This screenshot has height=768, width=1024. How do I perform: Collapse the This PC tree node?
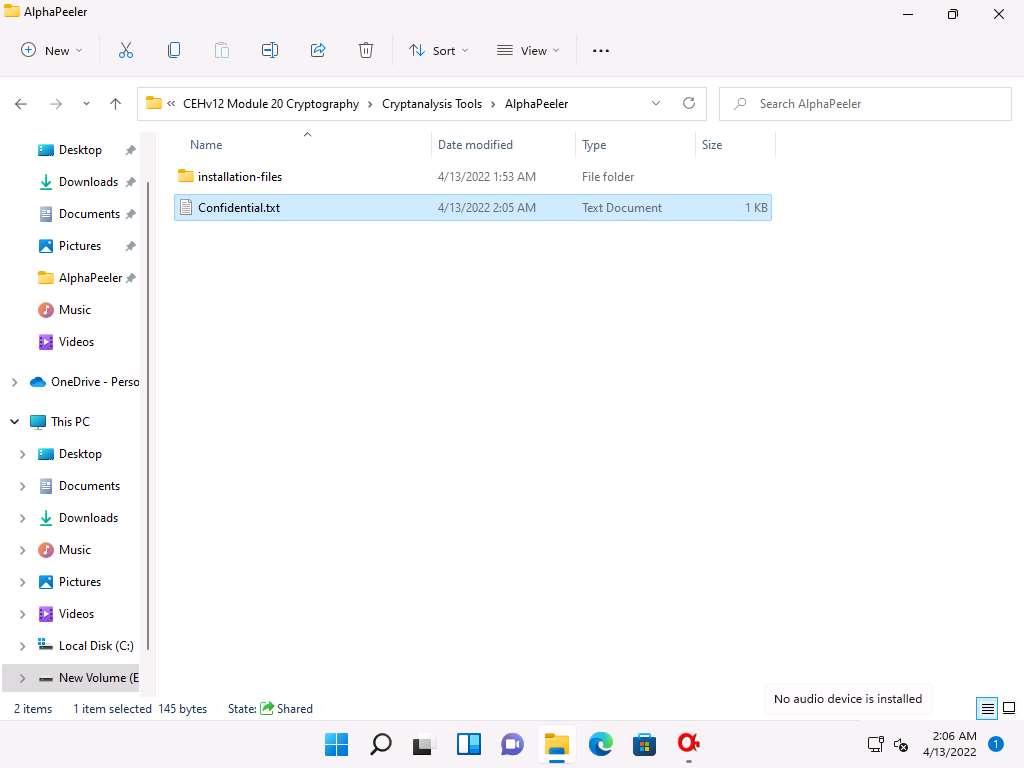tap(14, 422)
